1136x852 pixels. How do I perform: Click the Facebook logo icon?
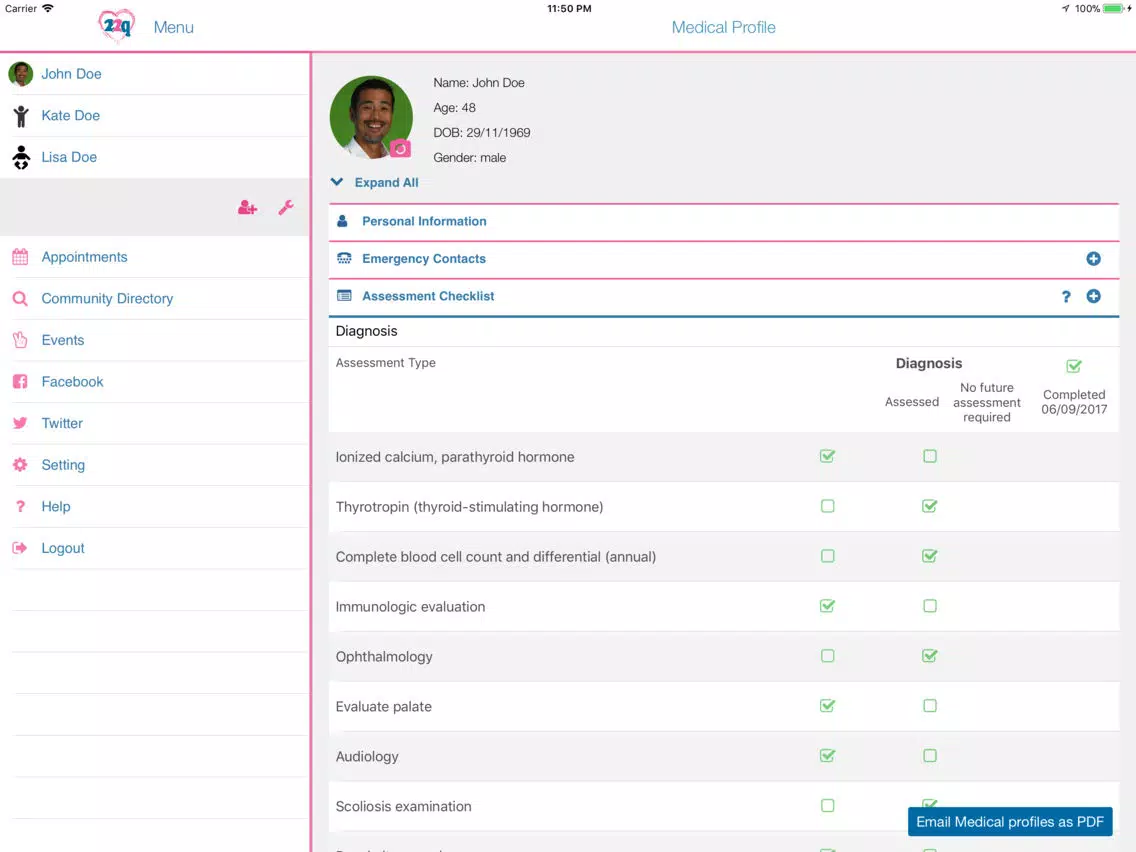click(x=20, y=382)
